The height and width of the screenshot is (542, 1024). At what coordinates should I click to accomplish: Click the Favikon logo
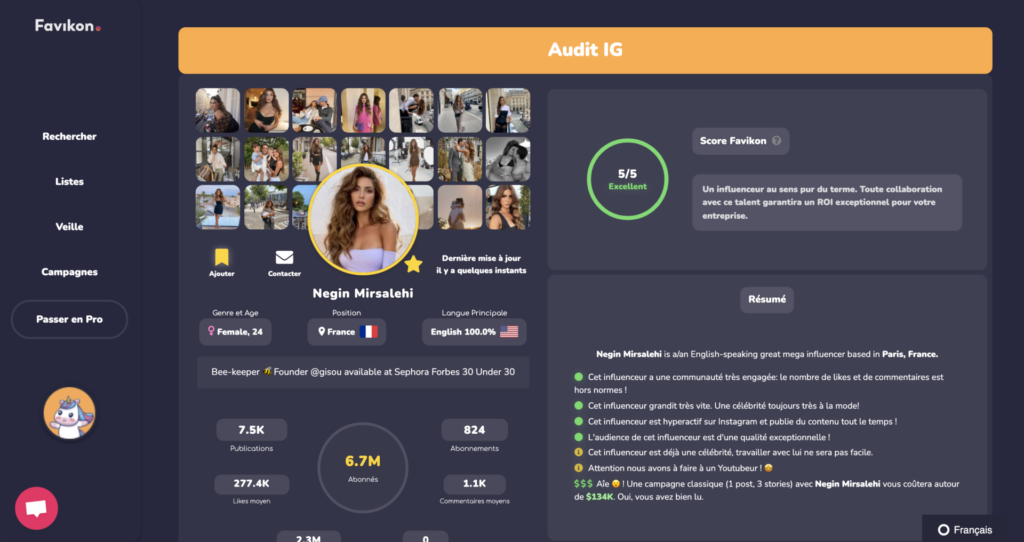pyautogui.click(x=68, y=26)
